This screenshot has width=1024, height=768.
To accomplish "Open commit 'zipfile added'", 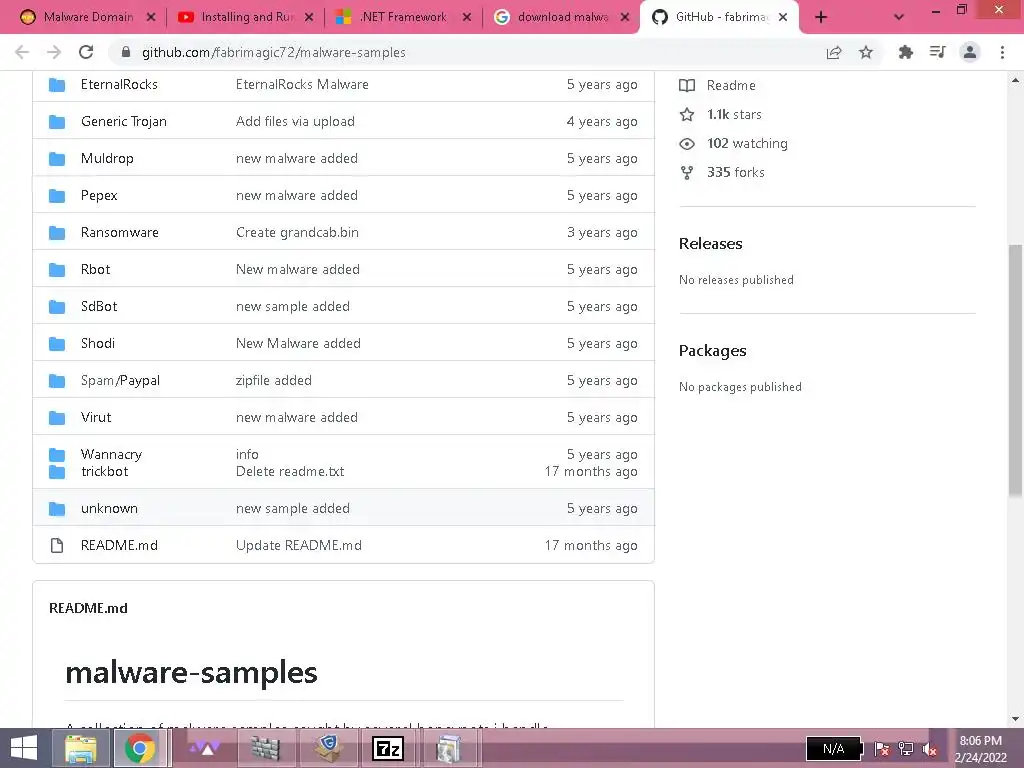I will [274, 380].
